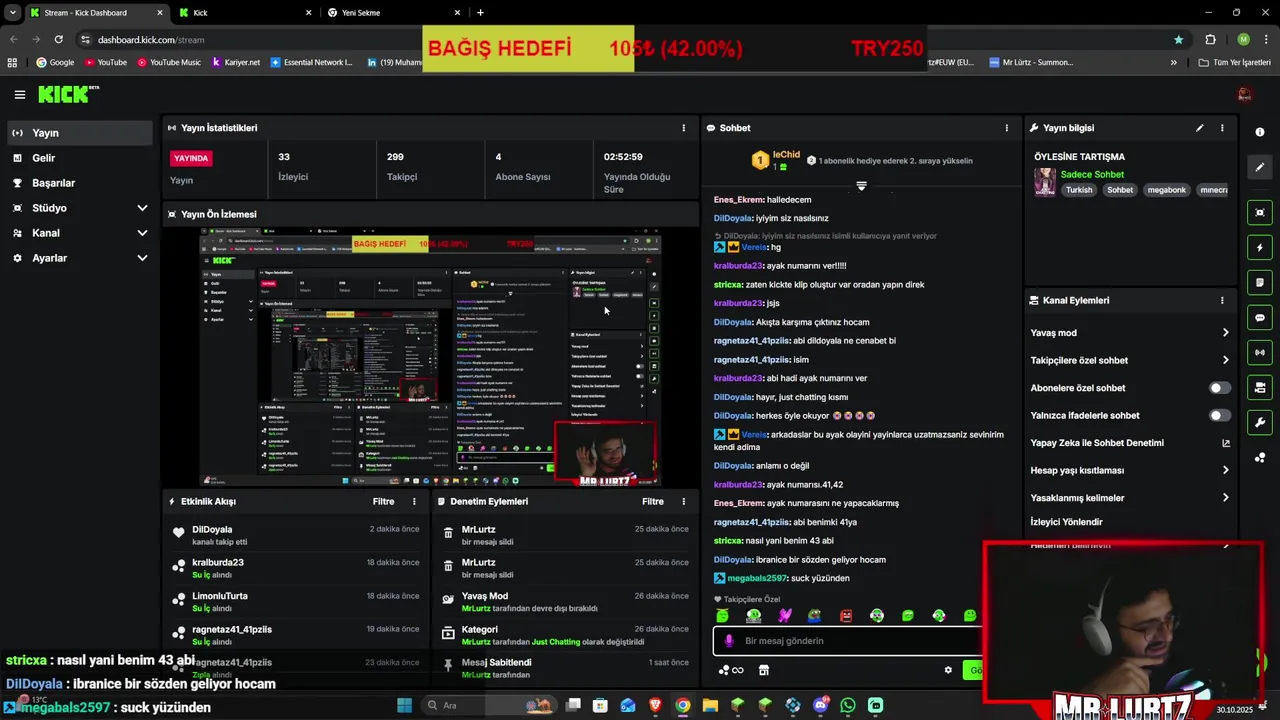Open Kanal Eylemleri three-dot menu
This screenshot has height=720, width=1280.
pyautogui.click(x=1222, y=300)
